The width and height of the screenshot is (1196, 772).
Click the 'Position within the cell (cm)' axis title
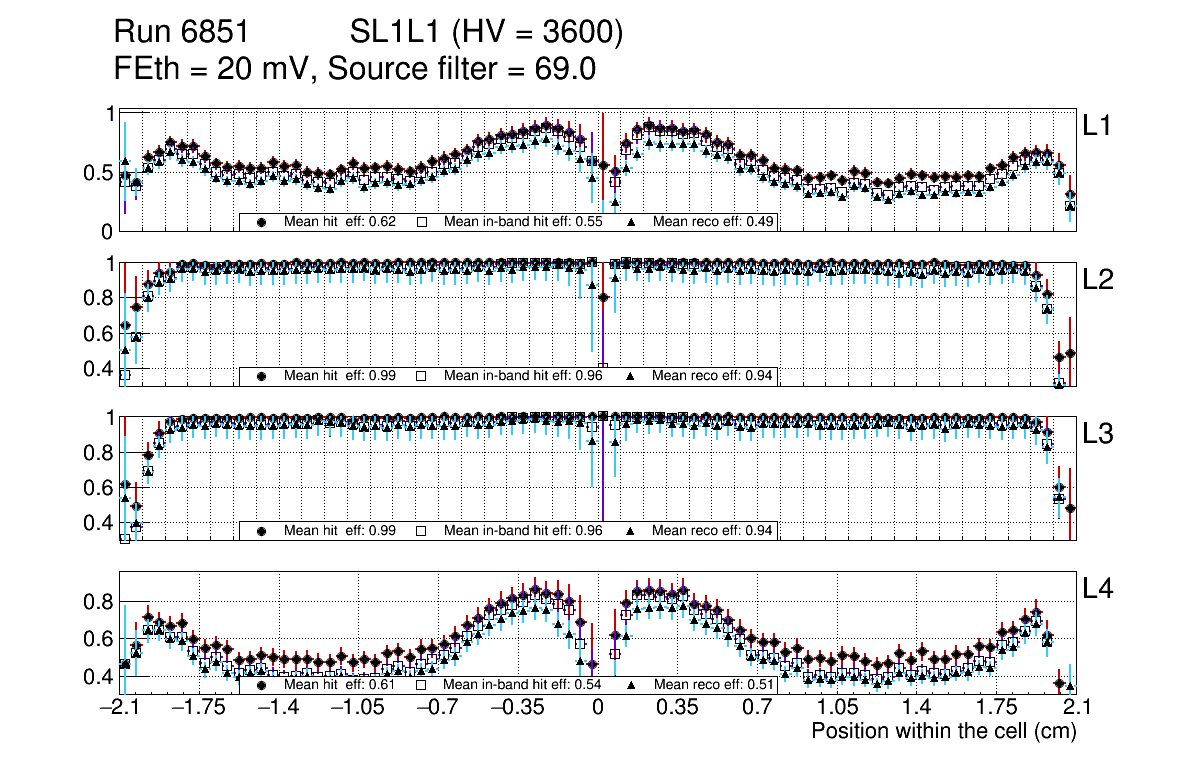(943, 731)
